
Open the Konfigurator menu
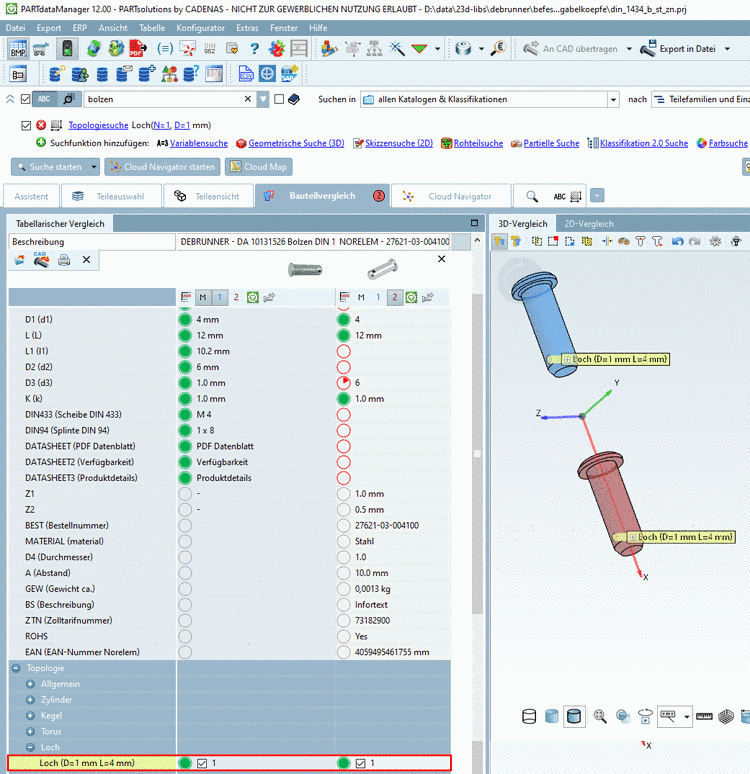pos(200,28)
